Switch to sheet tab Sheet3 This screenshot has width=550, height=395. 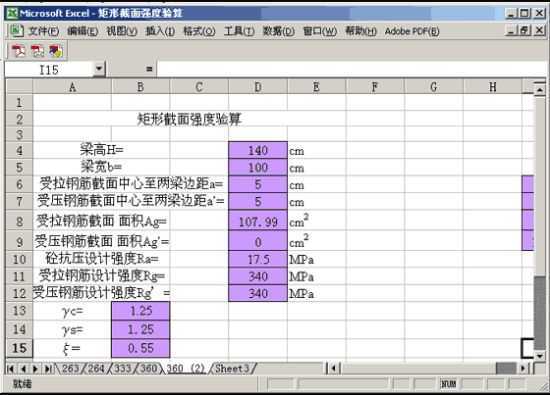(x=232, y=369)
